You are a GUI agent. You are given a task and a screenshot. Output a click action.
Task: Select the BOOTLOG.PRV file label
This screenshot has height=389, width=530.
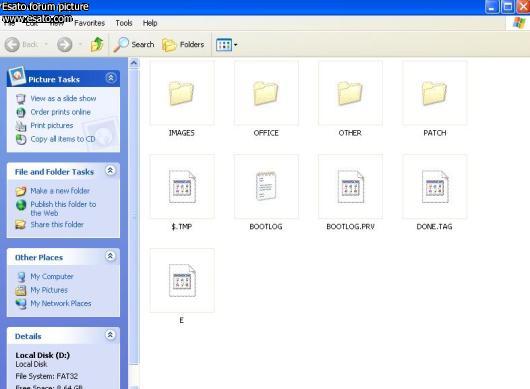[351, 226]
